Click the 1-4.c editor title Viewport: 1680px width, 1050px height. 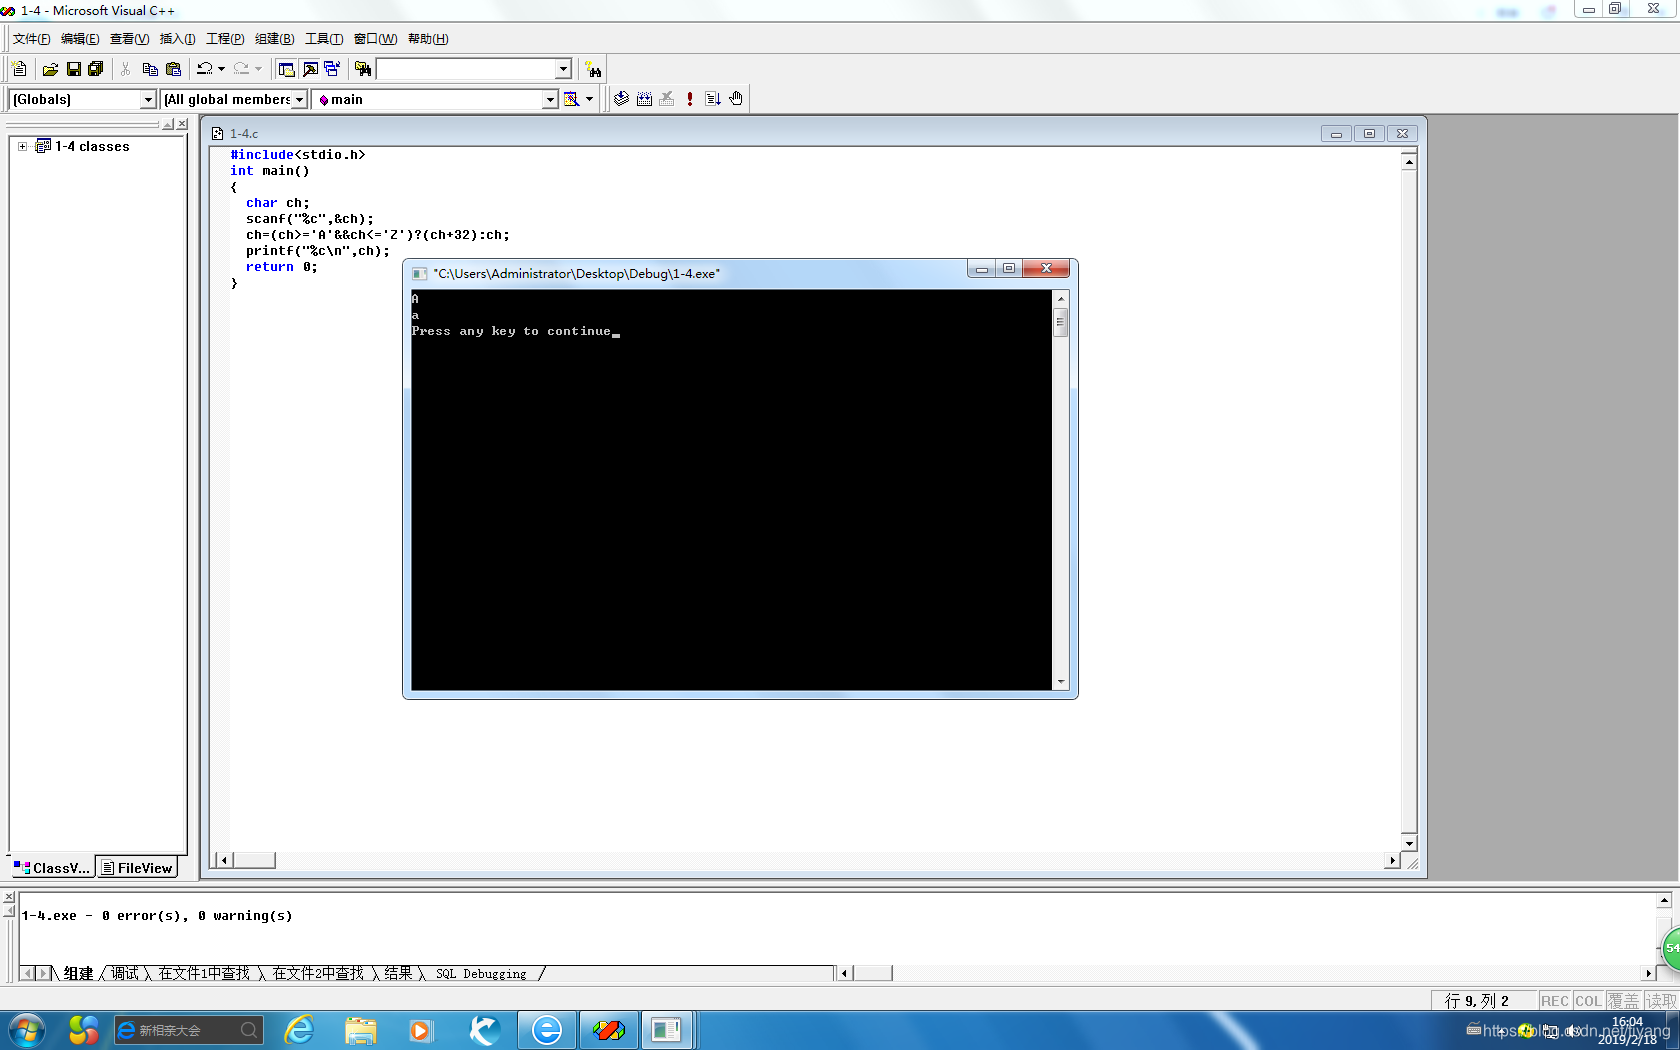pos(244,133)
